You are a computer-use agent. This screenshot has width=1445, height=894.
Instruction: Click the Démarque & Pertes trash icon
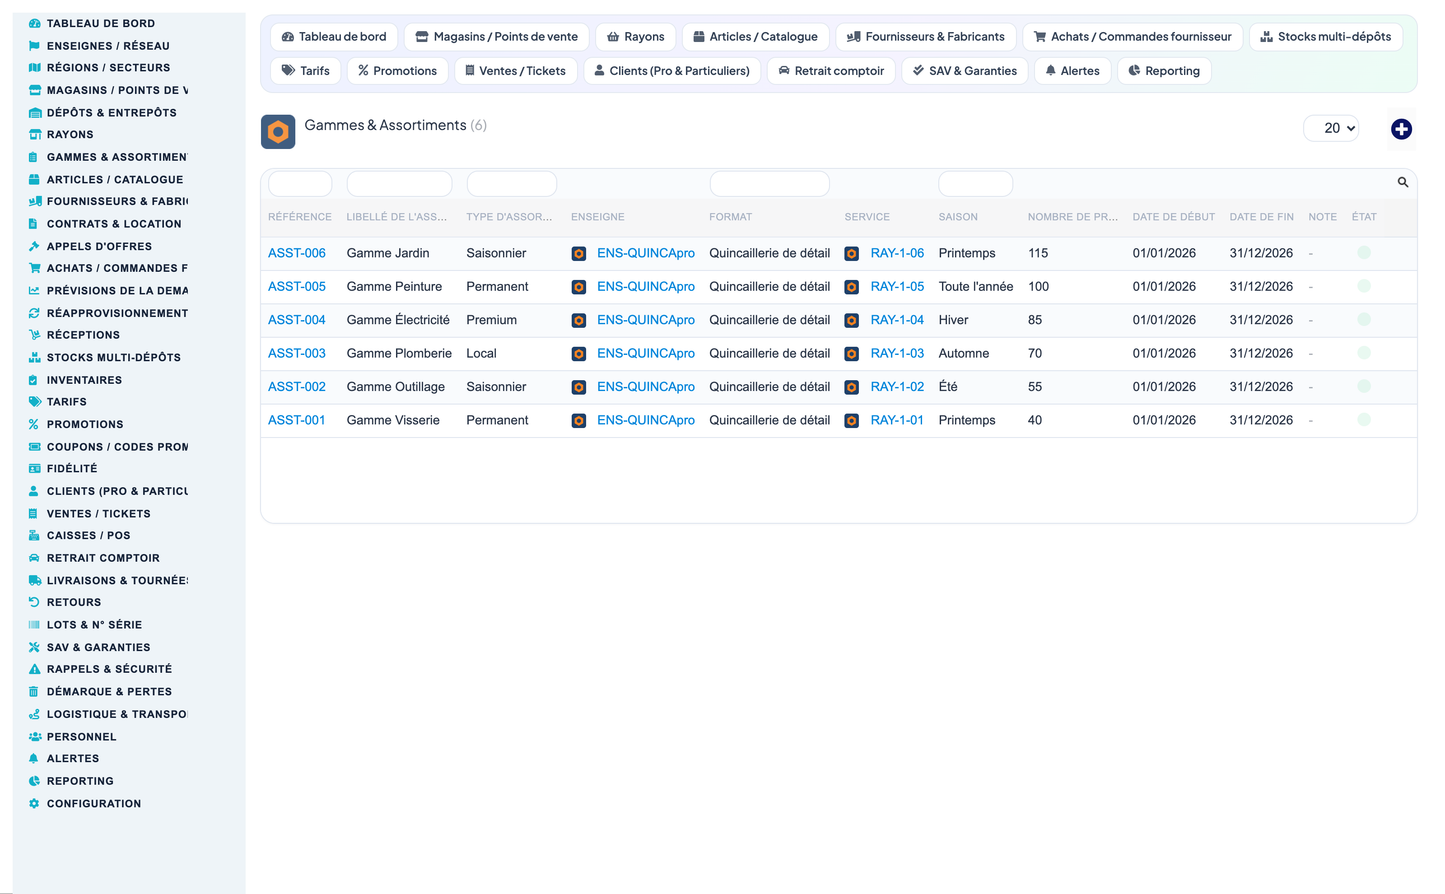[34, 692]
